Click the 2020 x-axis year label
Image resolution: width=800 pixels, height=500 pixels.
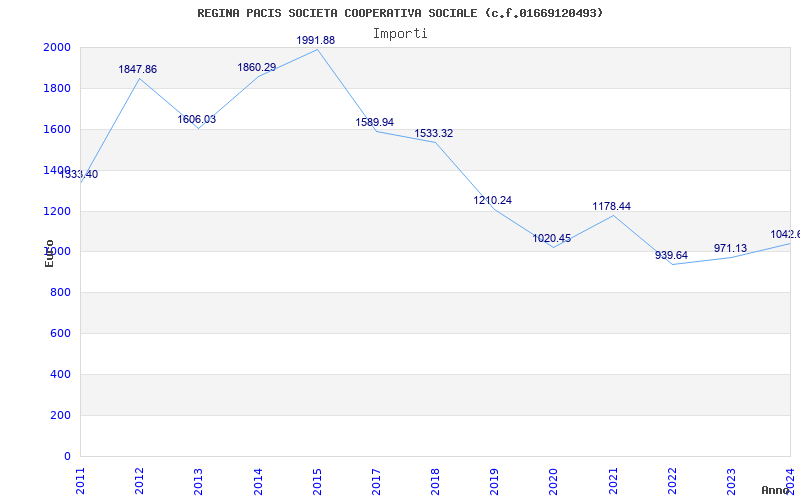point(554,481)
